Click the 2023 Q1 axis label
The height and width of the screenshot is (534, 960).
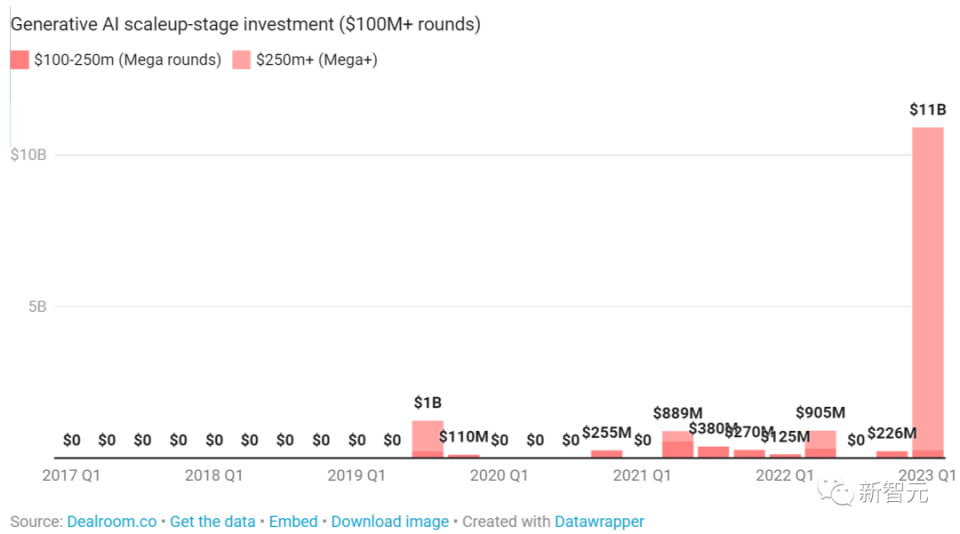click(x=927, y=476)
